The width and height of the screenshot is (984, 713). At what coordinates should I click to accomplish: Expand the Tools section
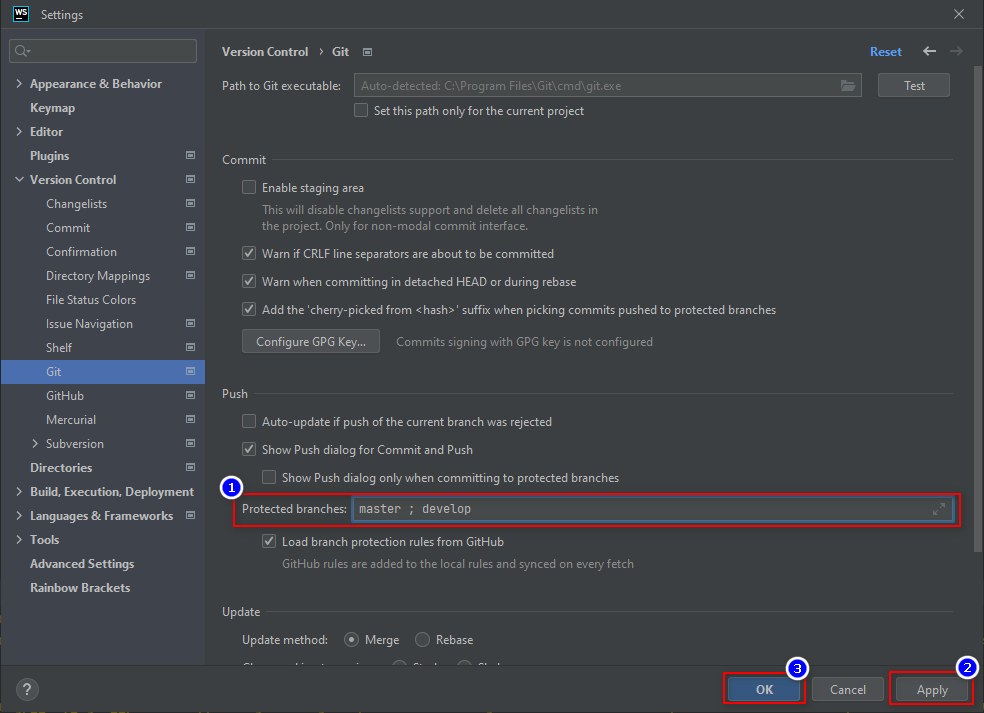pyautogui.click(x=19, y=539)
